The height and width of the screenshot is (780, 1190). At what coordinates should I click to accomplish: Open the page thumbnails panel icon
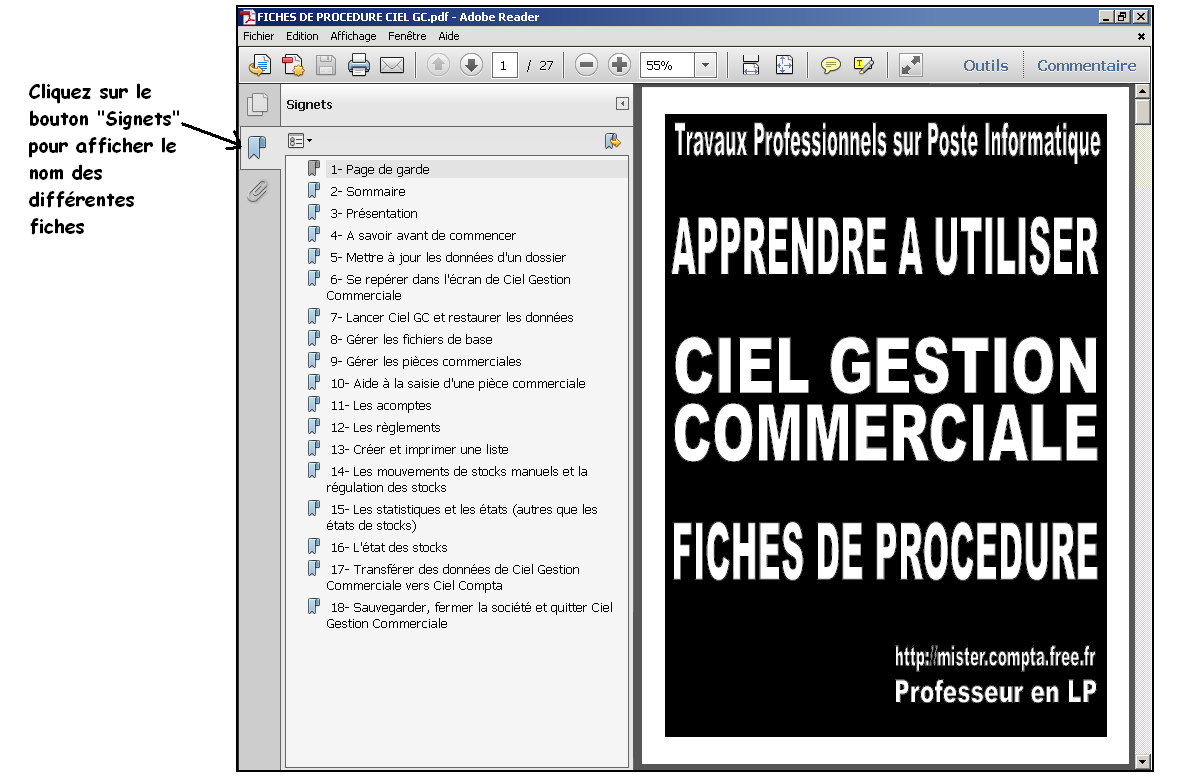[257, 104]
